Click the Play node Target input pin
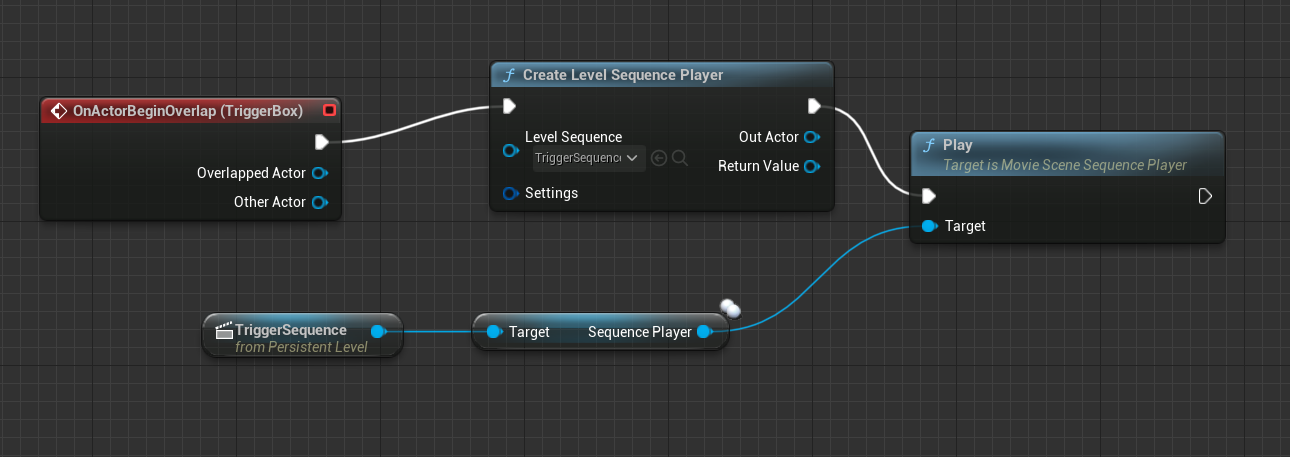This screenshot has height=457, width=1290. pyautogui.click(x=929, y=226)
